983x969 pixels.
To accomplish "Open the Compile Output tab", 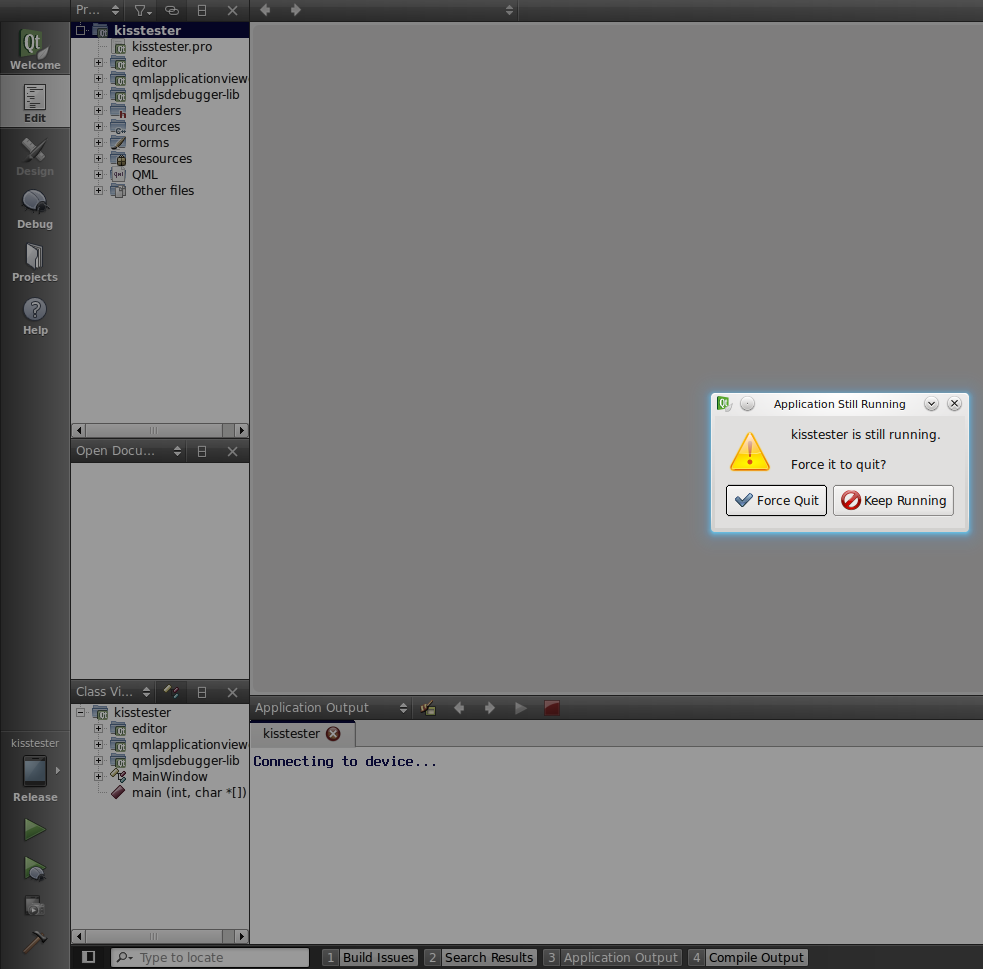I will pyautogui.click(x=747, y=957).
